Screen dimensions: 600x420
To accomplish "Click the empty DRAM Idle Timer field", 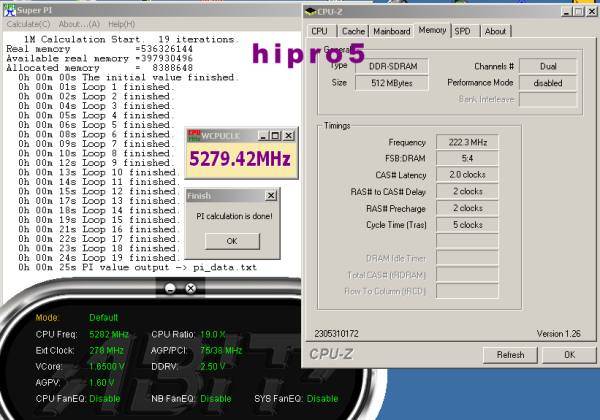I will tap(468, 258).
